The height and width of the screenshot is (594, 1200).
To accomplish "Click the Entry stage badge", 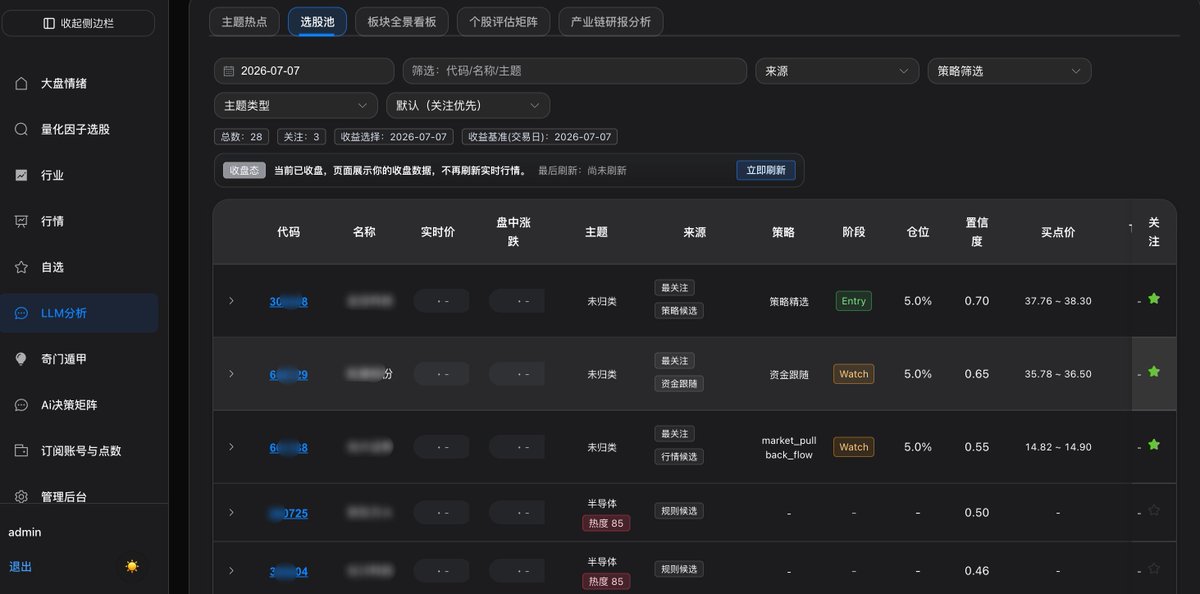I will tap(854, 301).
